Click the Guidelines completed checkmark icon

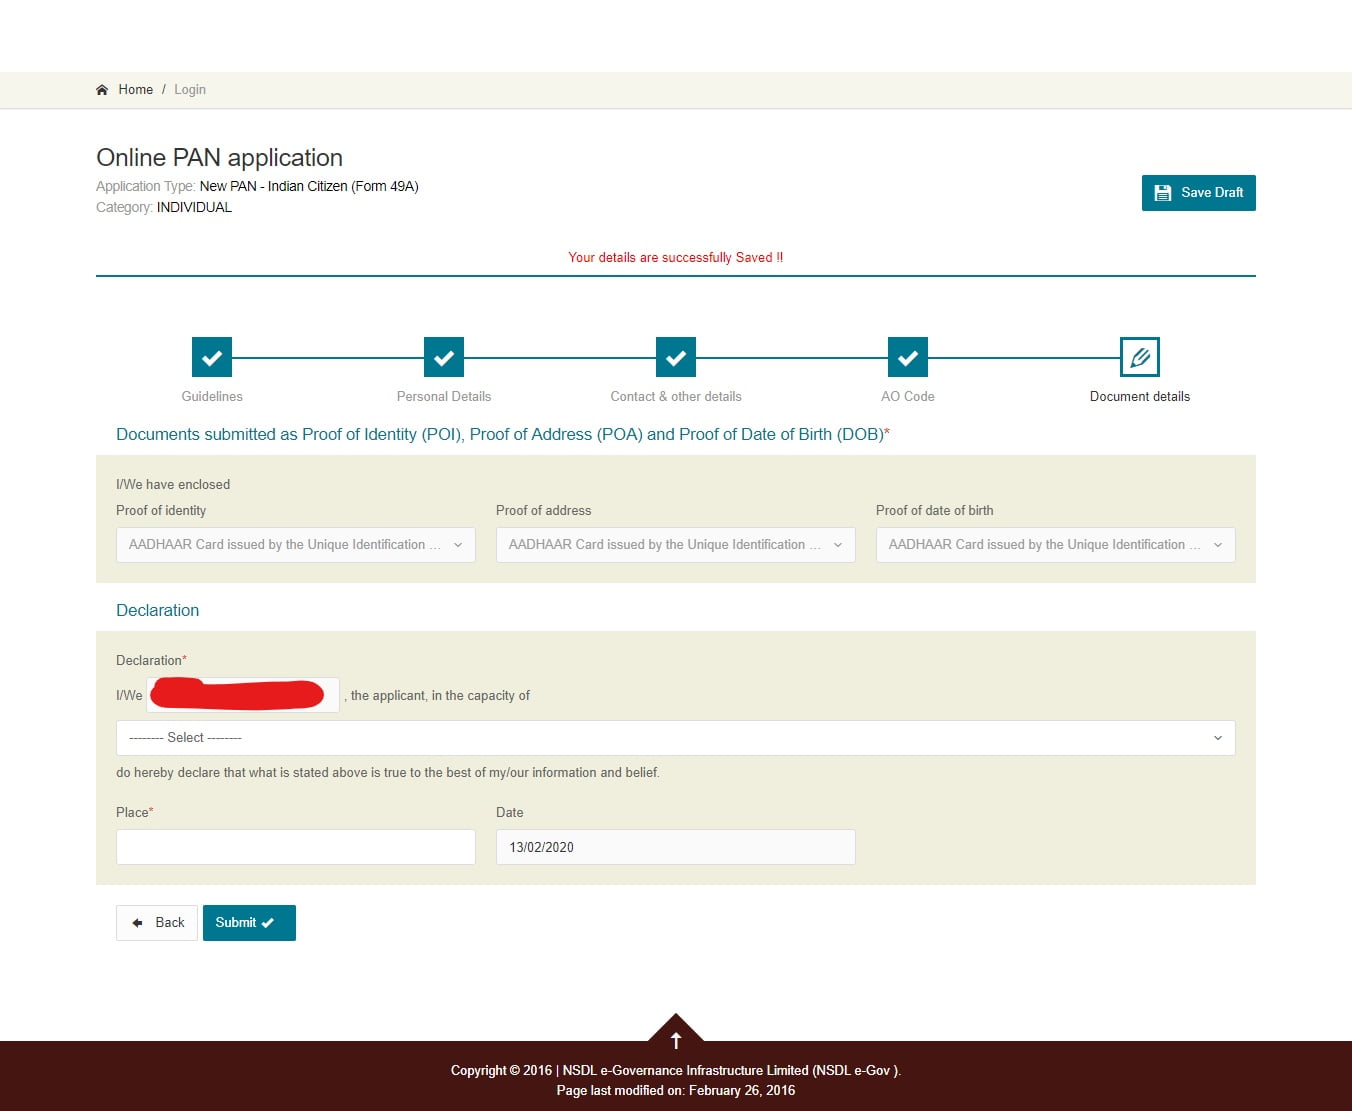pyautogui.click(x=211, y=356)
